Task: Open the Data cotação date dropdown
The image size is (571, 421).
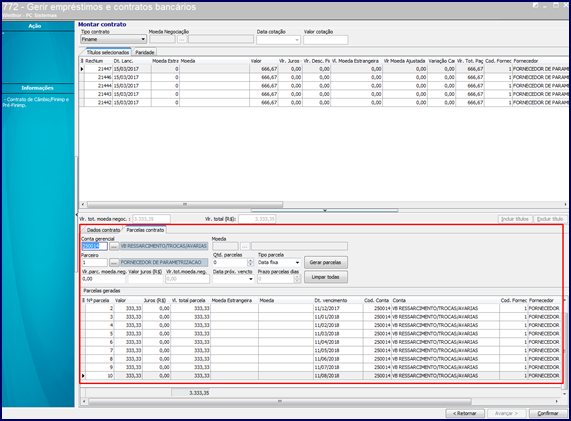Action: tap(297, 40)
